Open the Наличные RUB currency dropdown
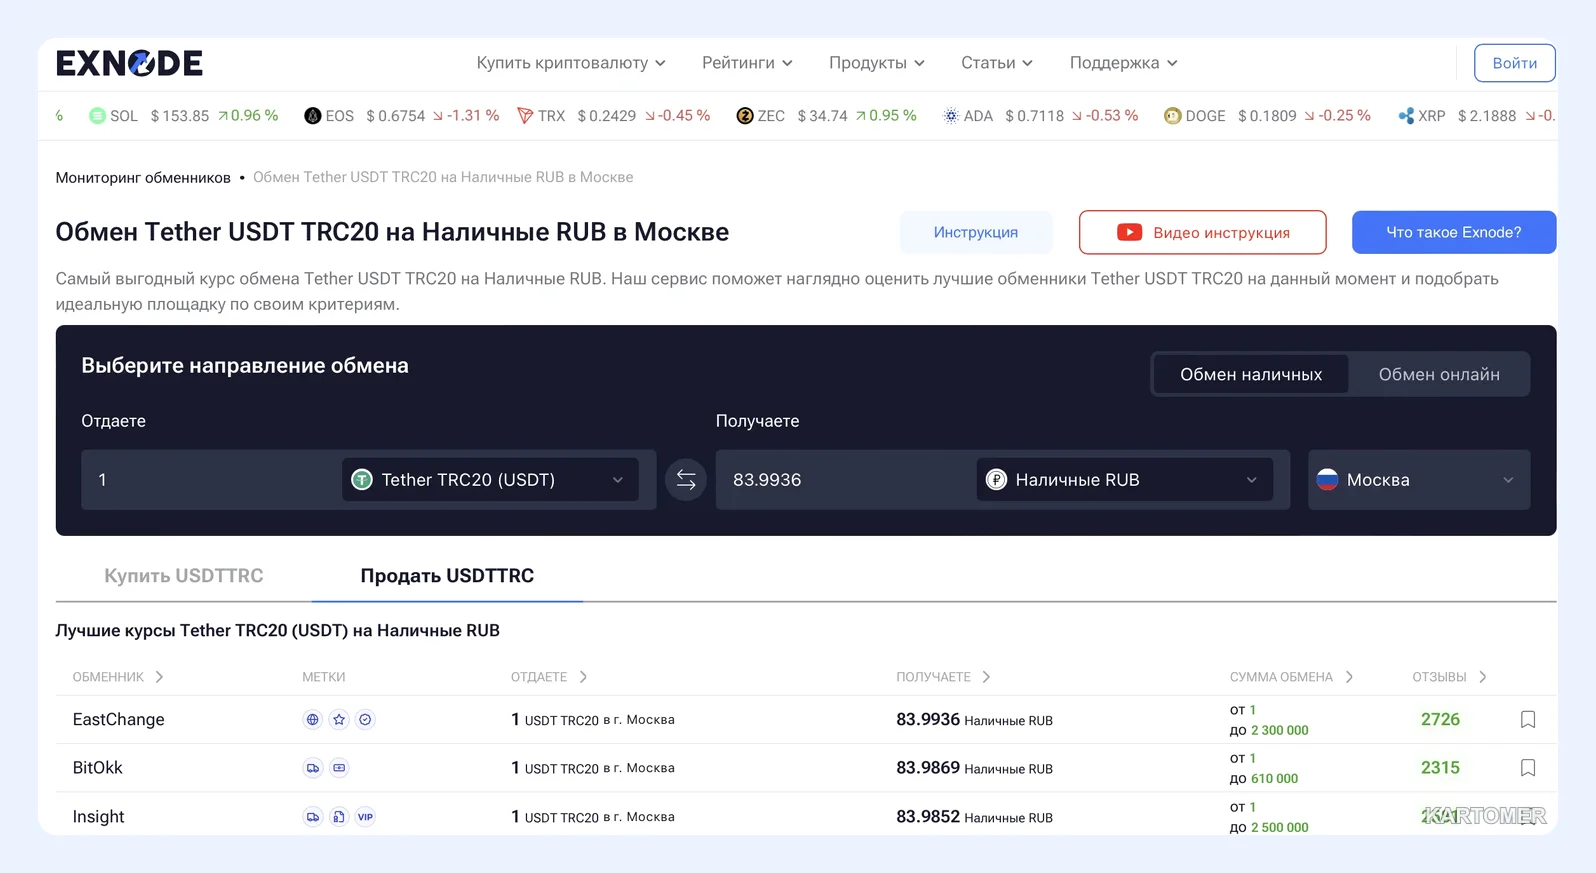 [1124, 480]
